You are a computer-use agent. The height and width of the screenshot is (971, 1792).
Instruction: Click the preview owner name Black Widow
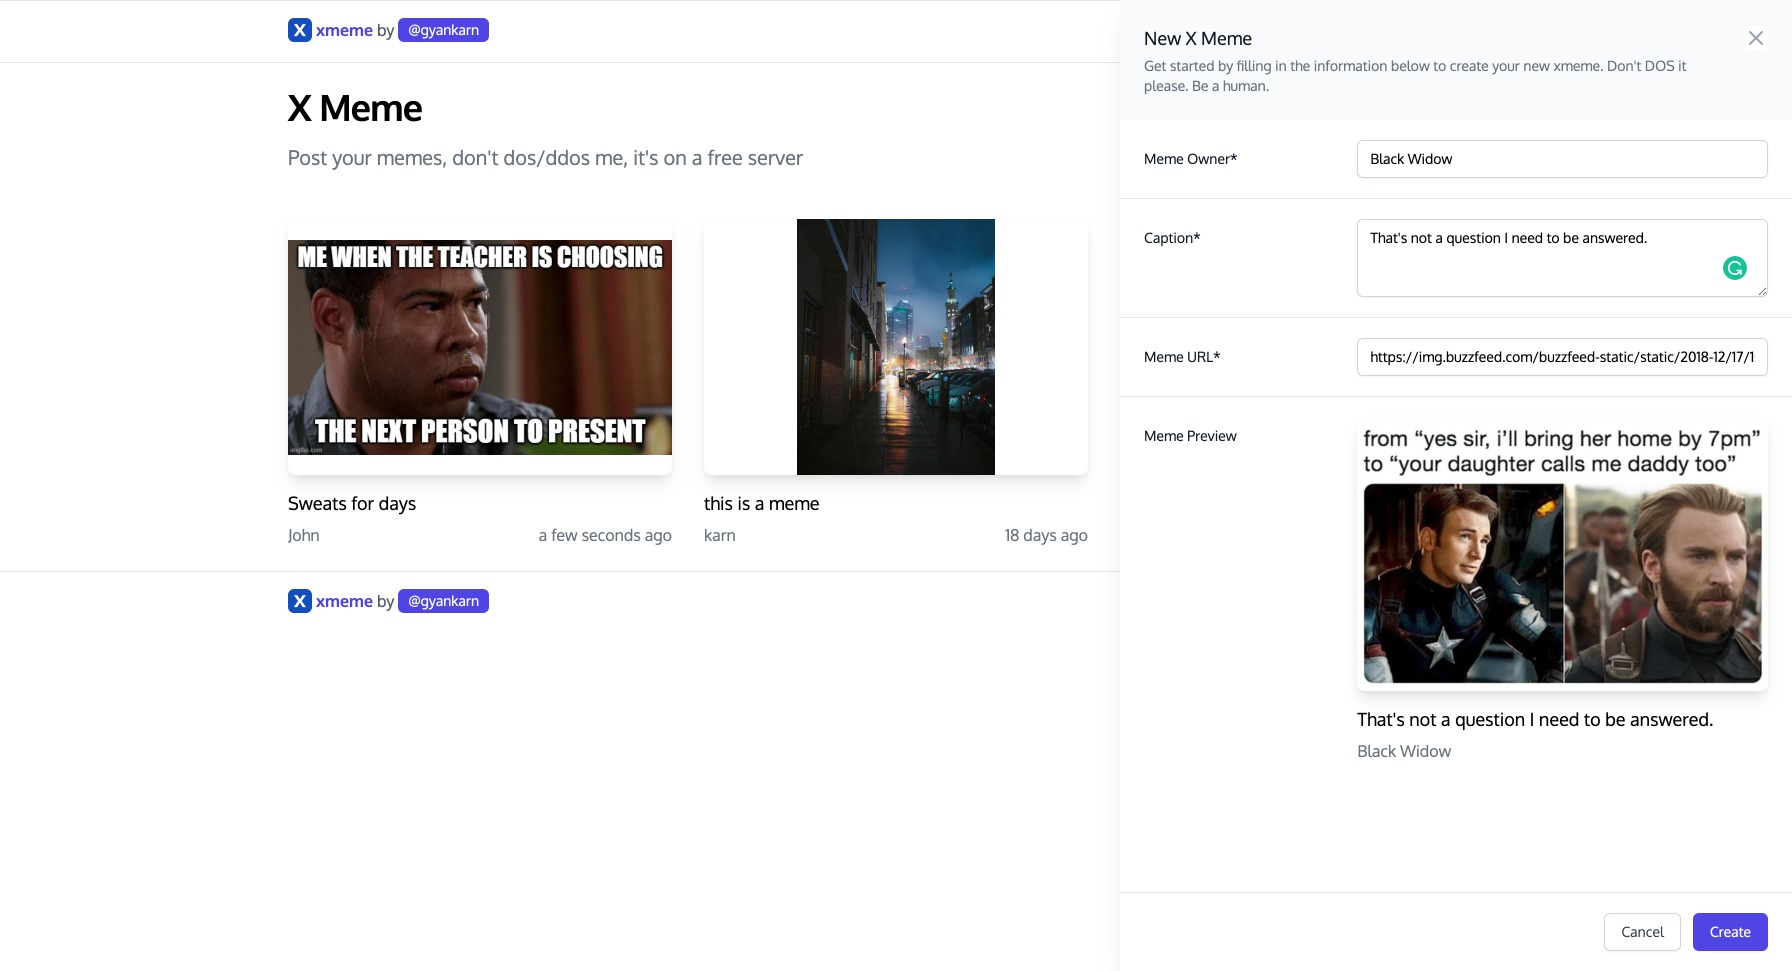click(x=1404, y=751)
